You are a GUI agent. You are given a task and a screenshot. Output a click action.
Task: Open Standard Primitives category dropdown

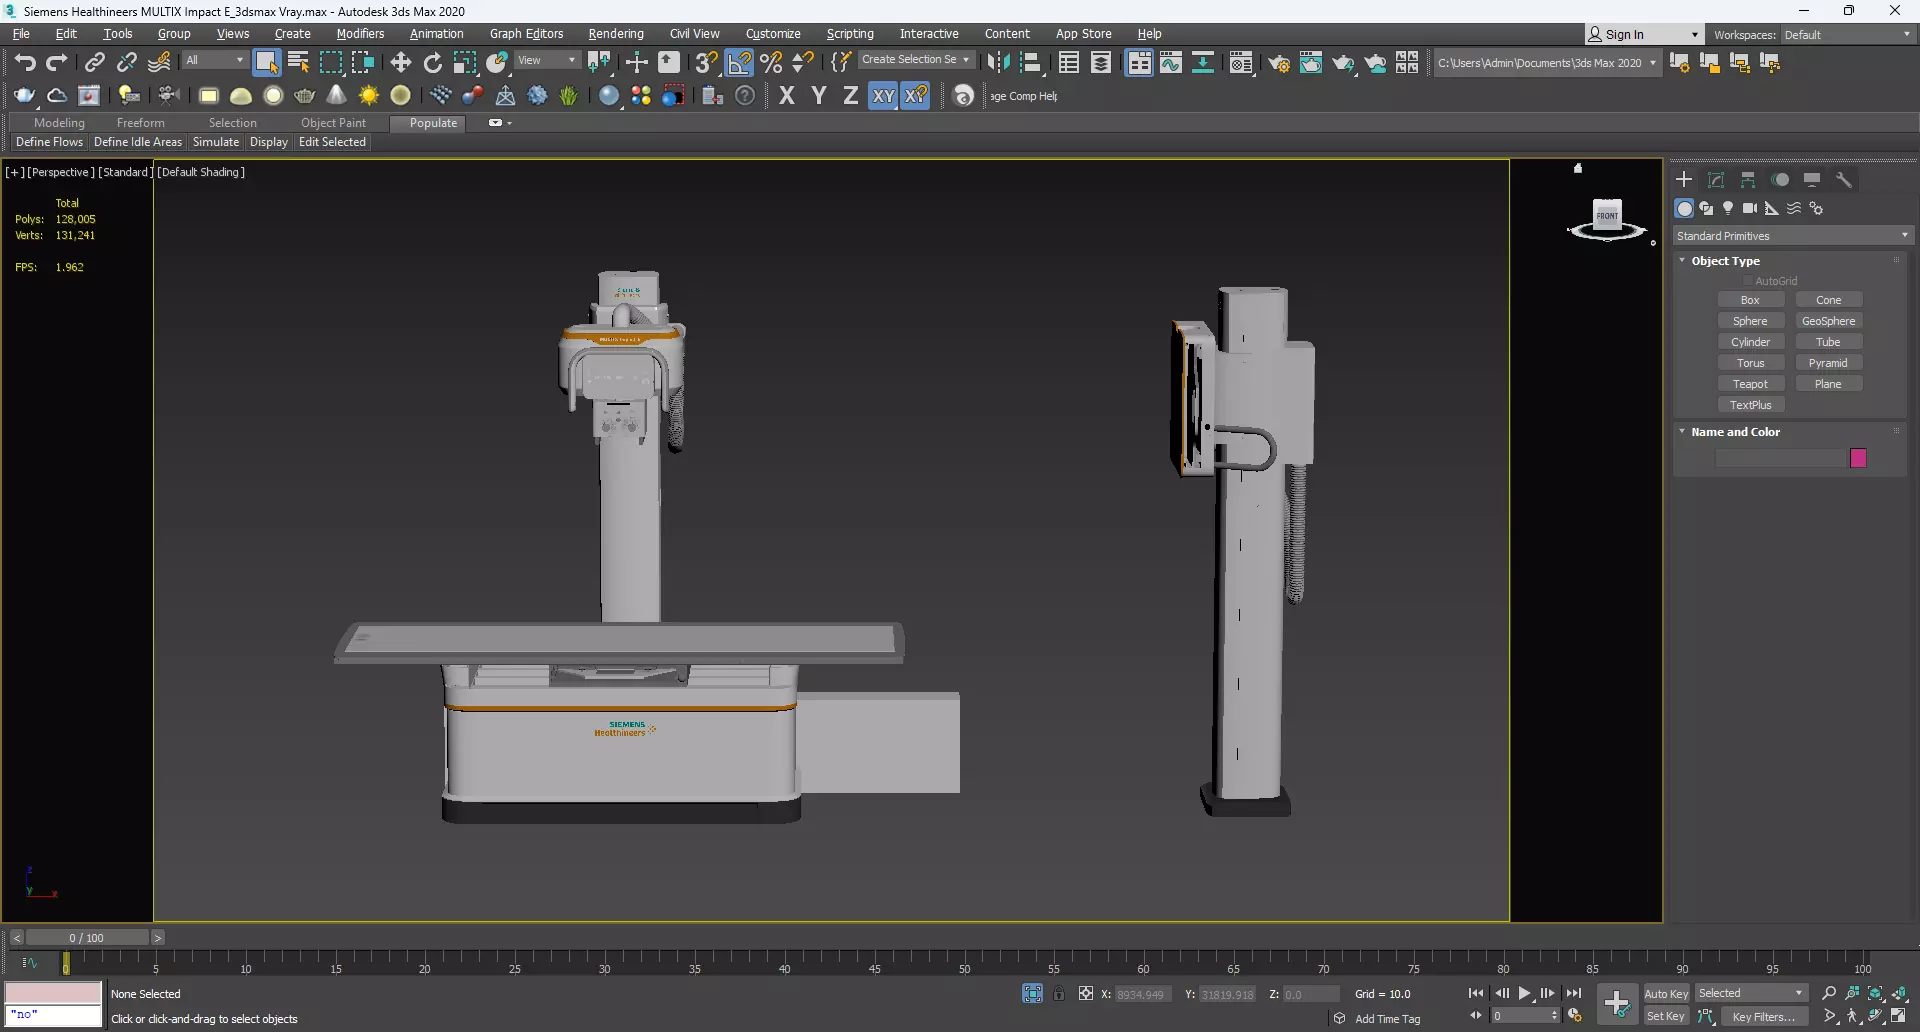tap(1793, 236)
